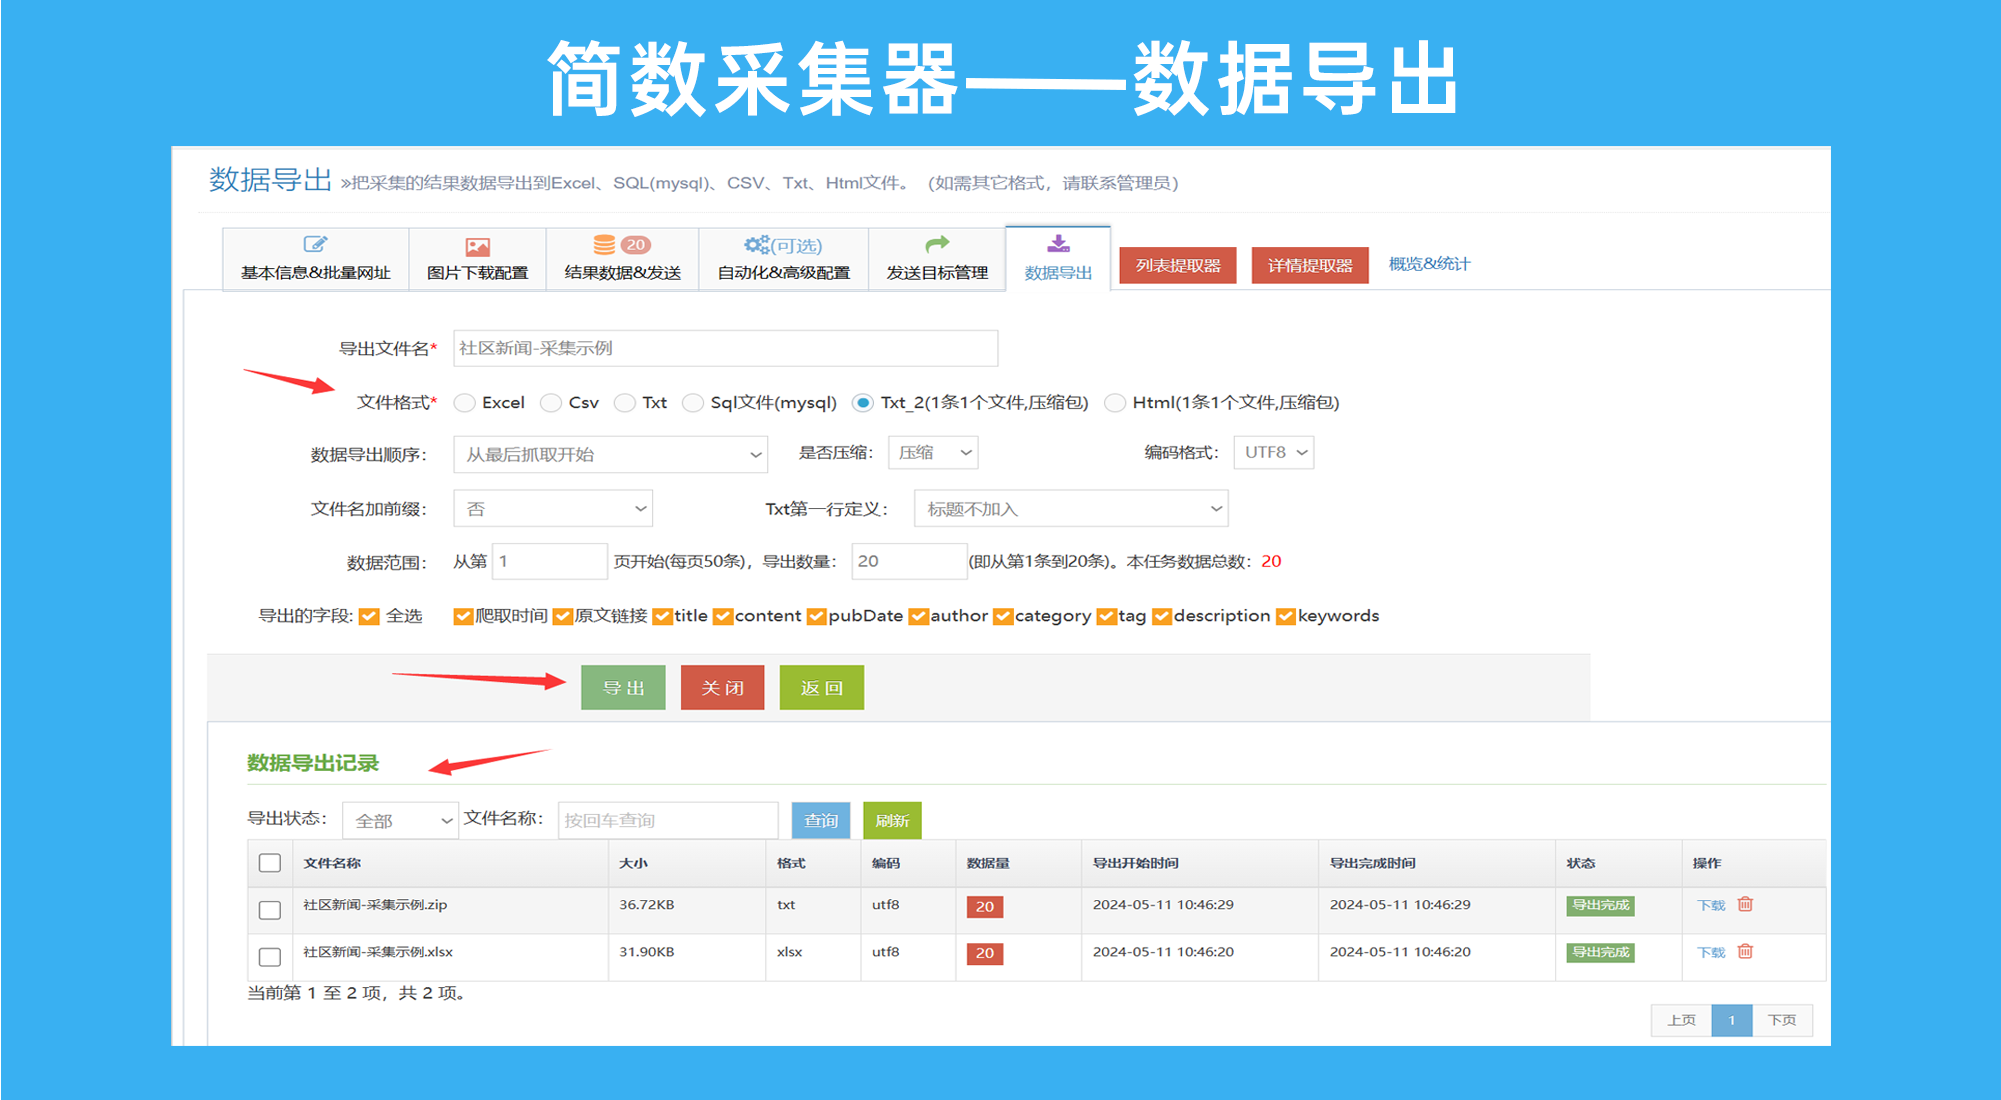2001x1100 pixels.
Task: Click 下载 link for the xlsx file
Action: tap(1711, 952)
